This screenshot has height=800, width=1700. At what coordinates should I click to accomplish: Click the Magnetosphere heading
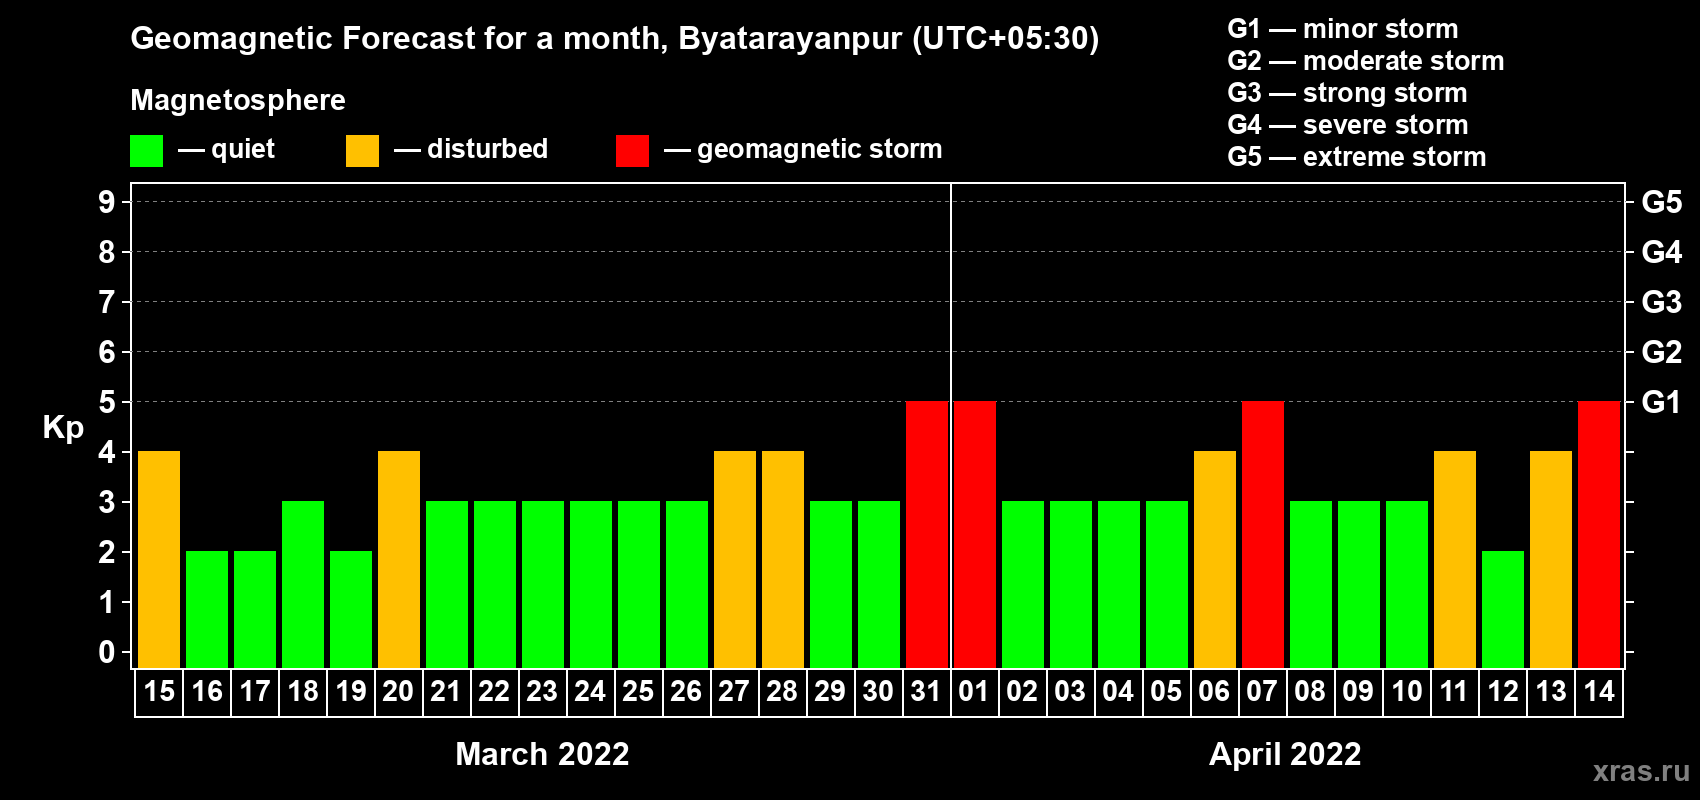[x=238, y=101]
